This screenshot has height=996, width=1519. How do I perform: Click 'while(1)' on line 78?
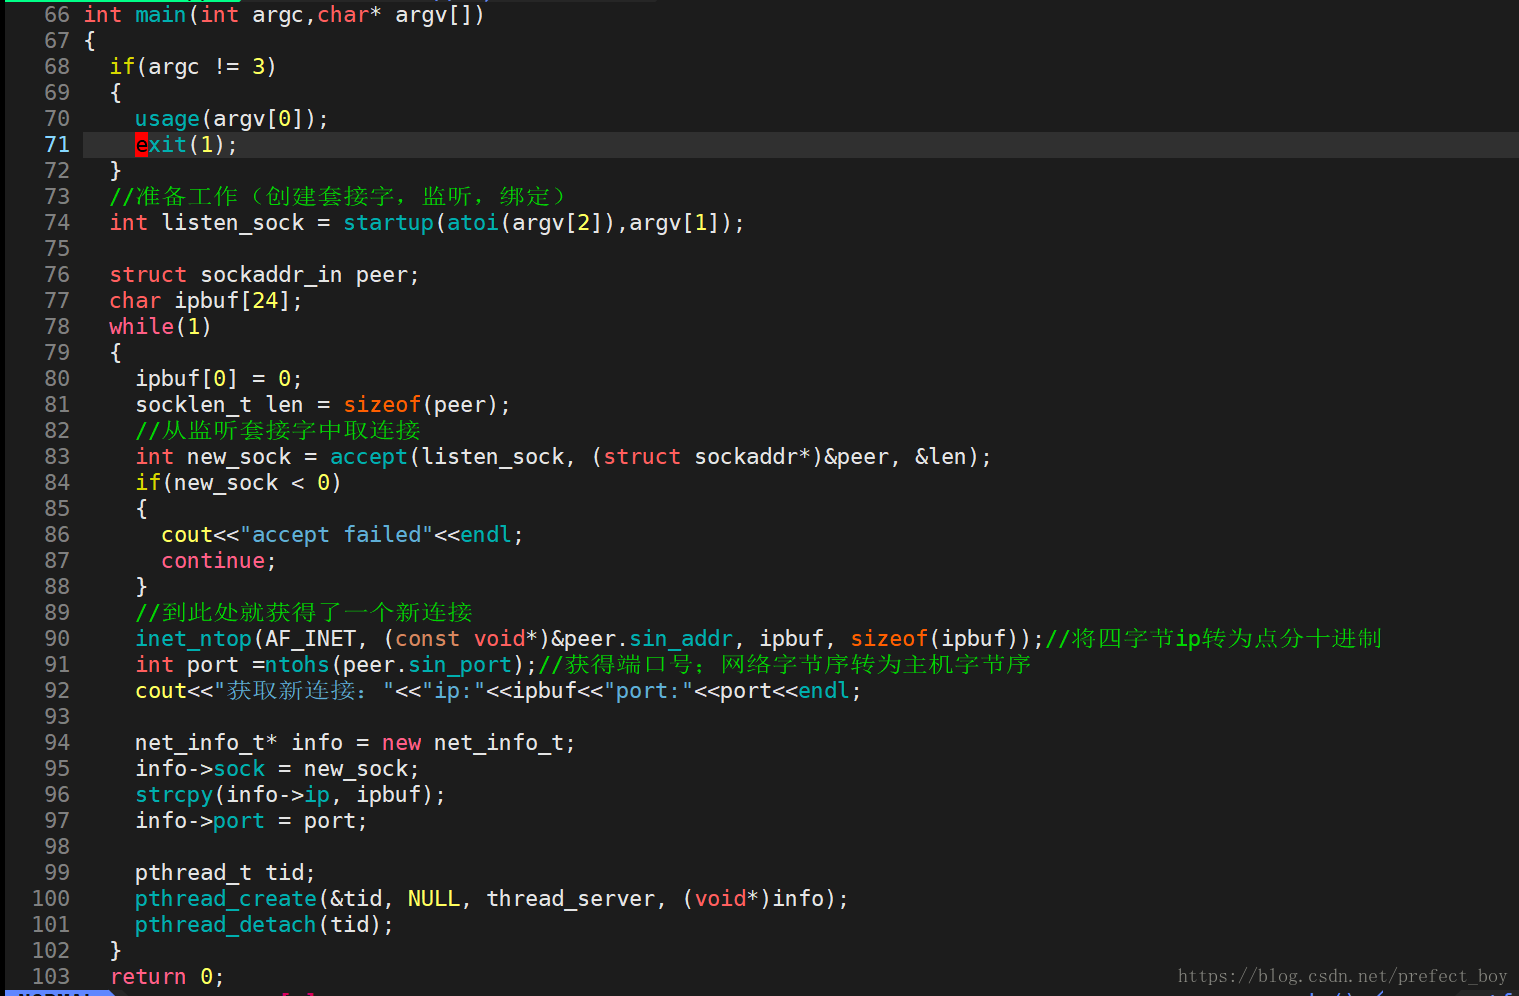161,327
